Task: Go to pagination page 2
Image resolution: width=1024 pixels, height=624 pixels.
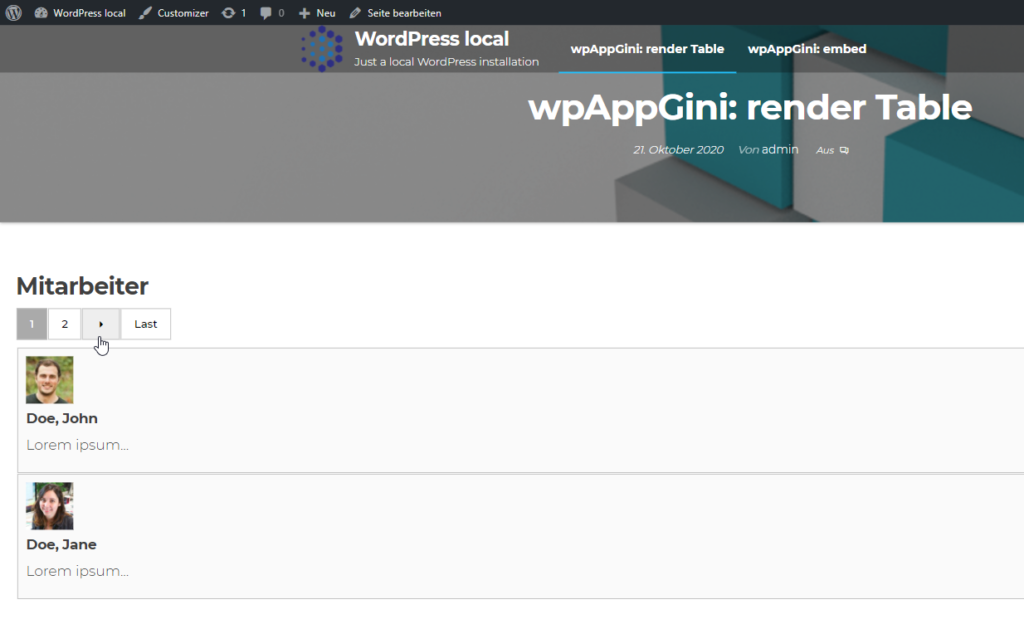Action: pos(65,324)
